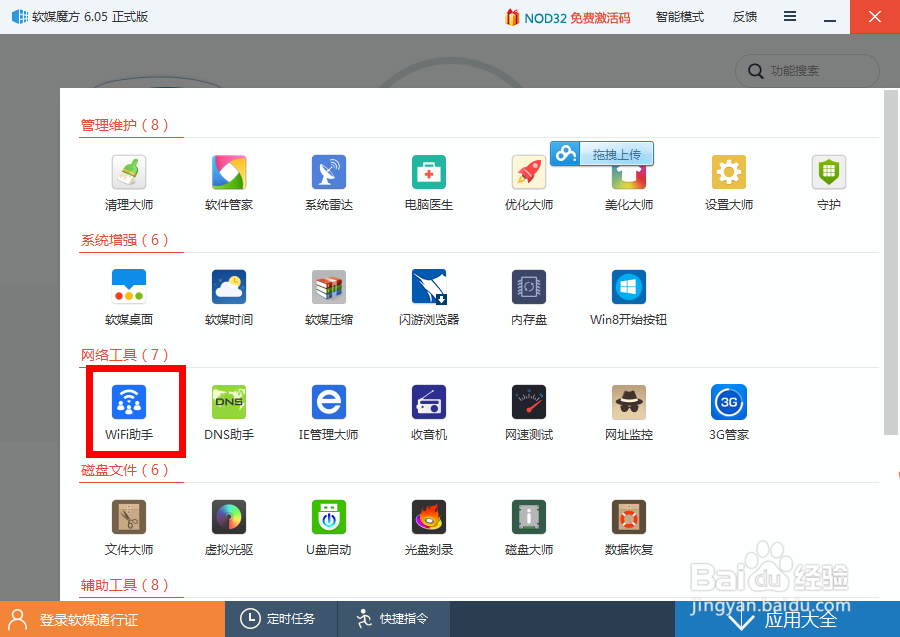Select 磁盘文件 (6) category header
900x637 pixels.
coord(125,470)
